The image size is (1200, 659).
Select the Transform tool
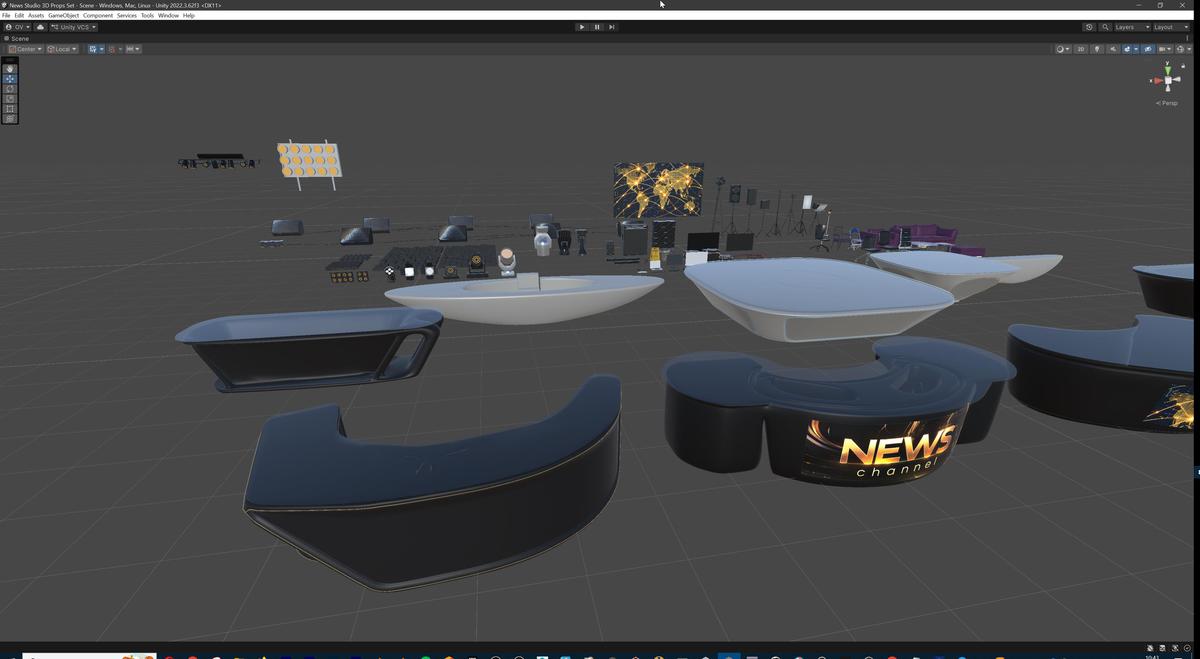tap(10, 118)
